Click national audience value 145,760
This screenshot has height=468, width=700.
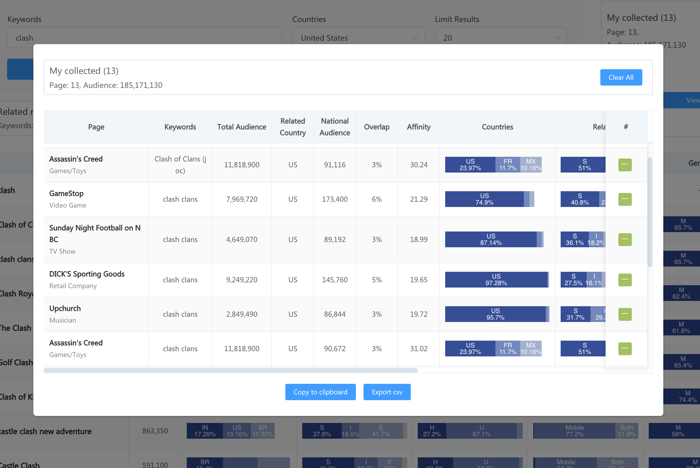tap(334, 280)
